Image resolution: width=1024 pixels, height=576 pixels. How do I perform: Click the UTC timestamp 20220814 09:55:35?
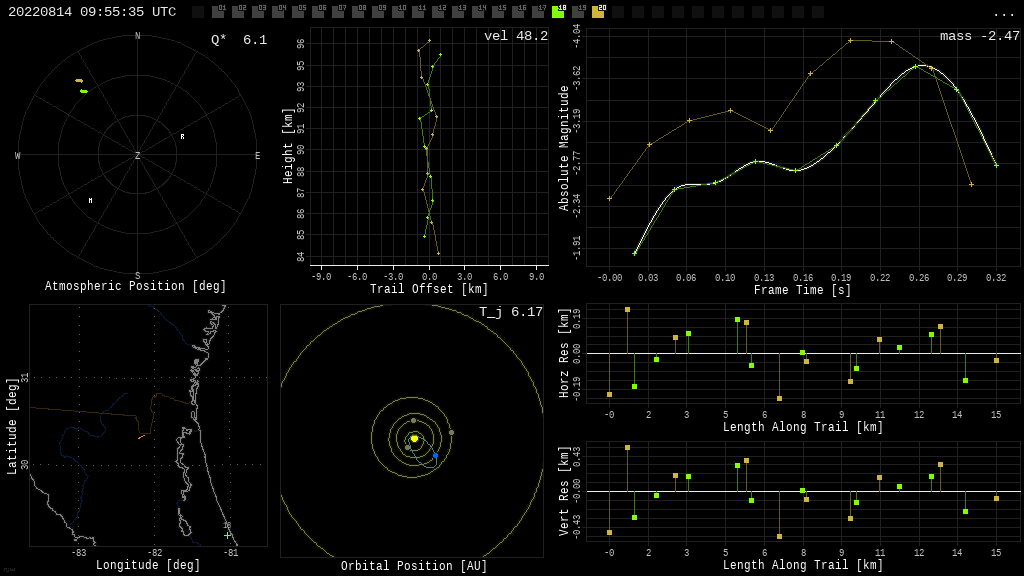coord(92,12)
